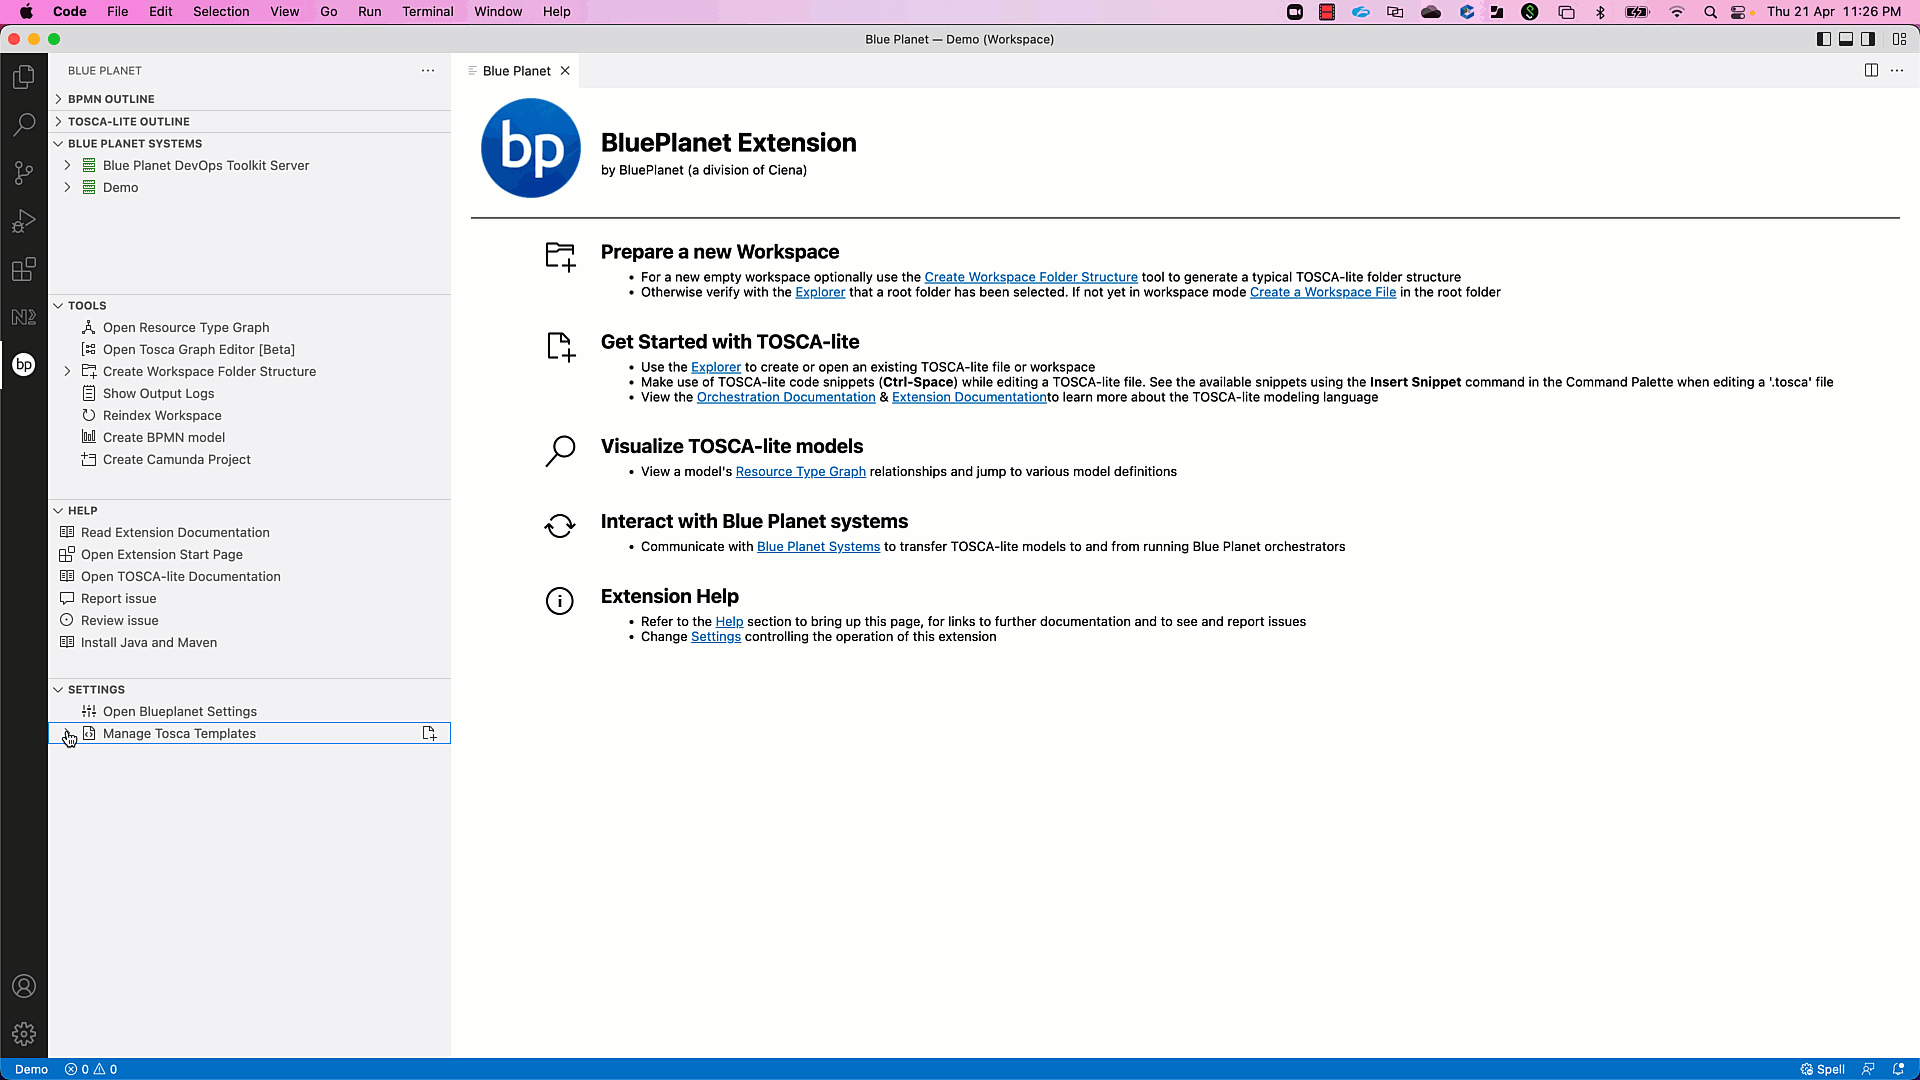Image resolution: width=1920 pixels, height=1080 pixels.
Task: Select the Blue Planet bp activity icon
Action: click(x=24, y=365)
